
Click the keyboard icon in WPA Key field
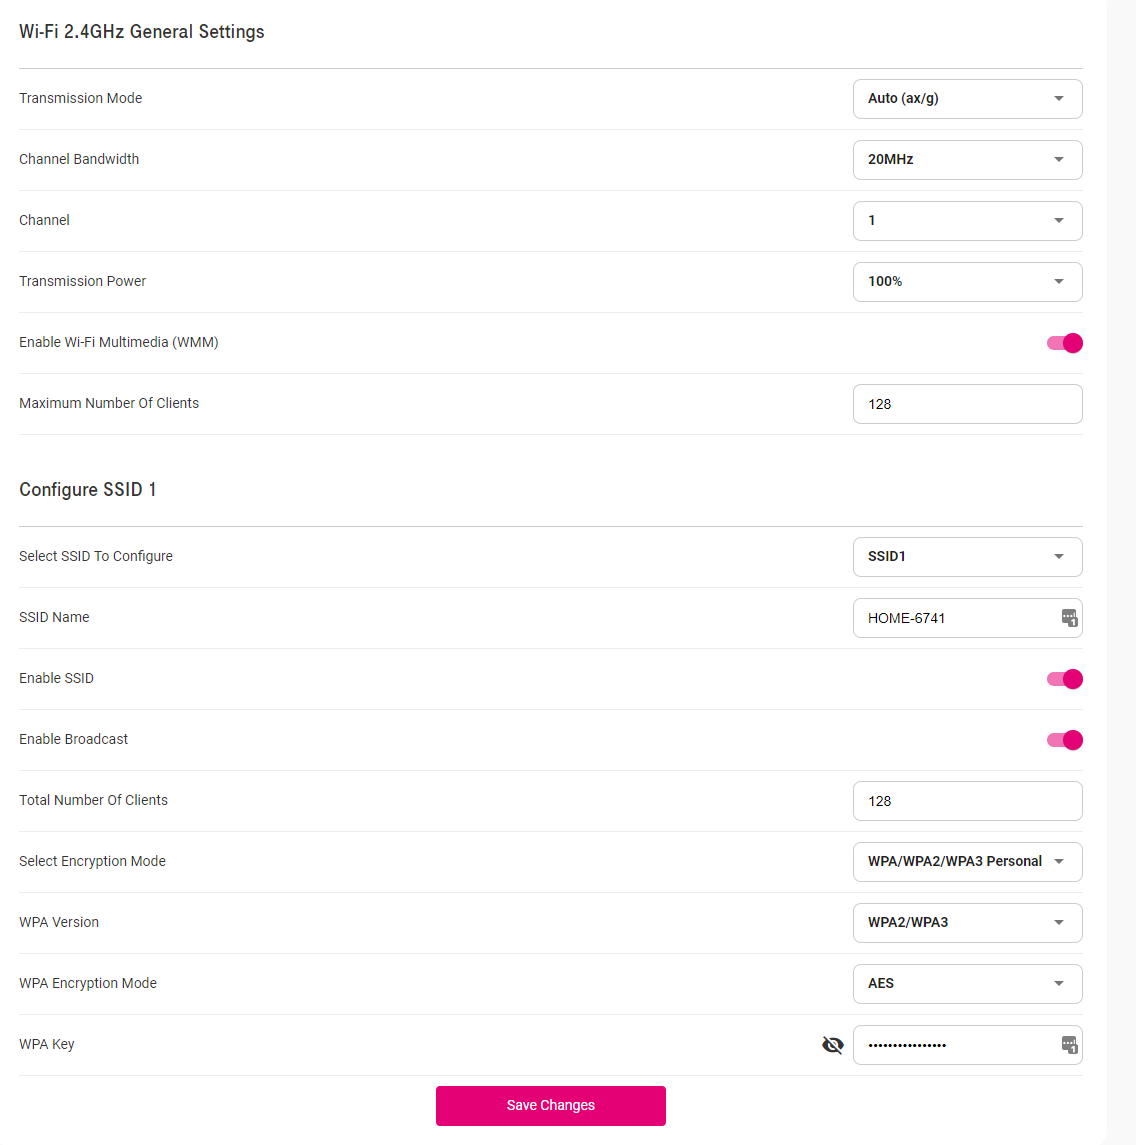(x=1069, y=1045)
